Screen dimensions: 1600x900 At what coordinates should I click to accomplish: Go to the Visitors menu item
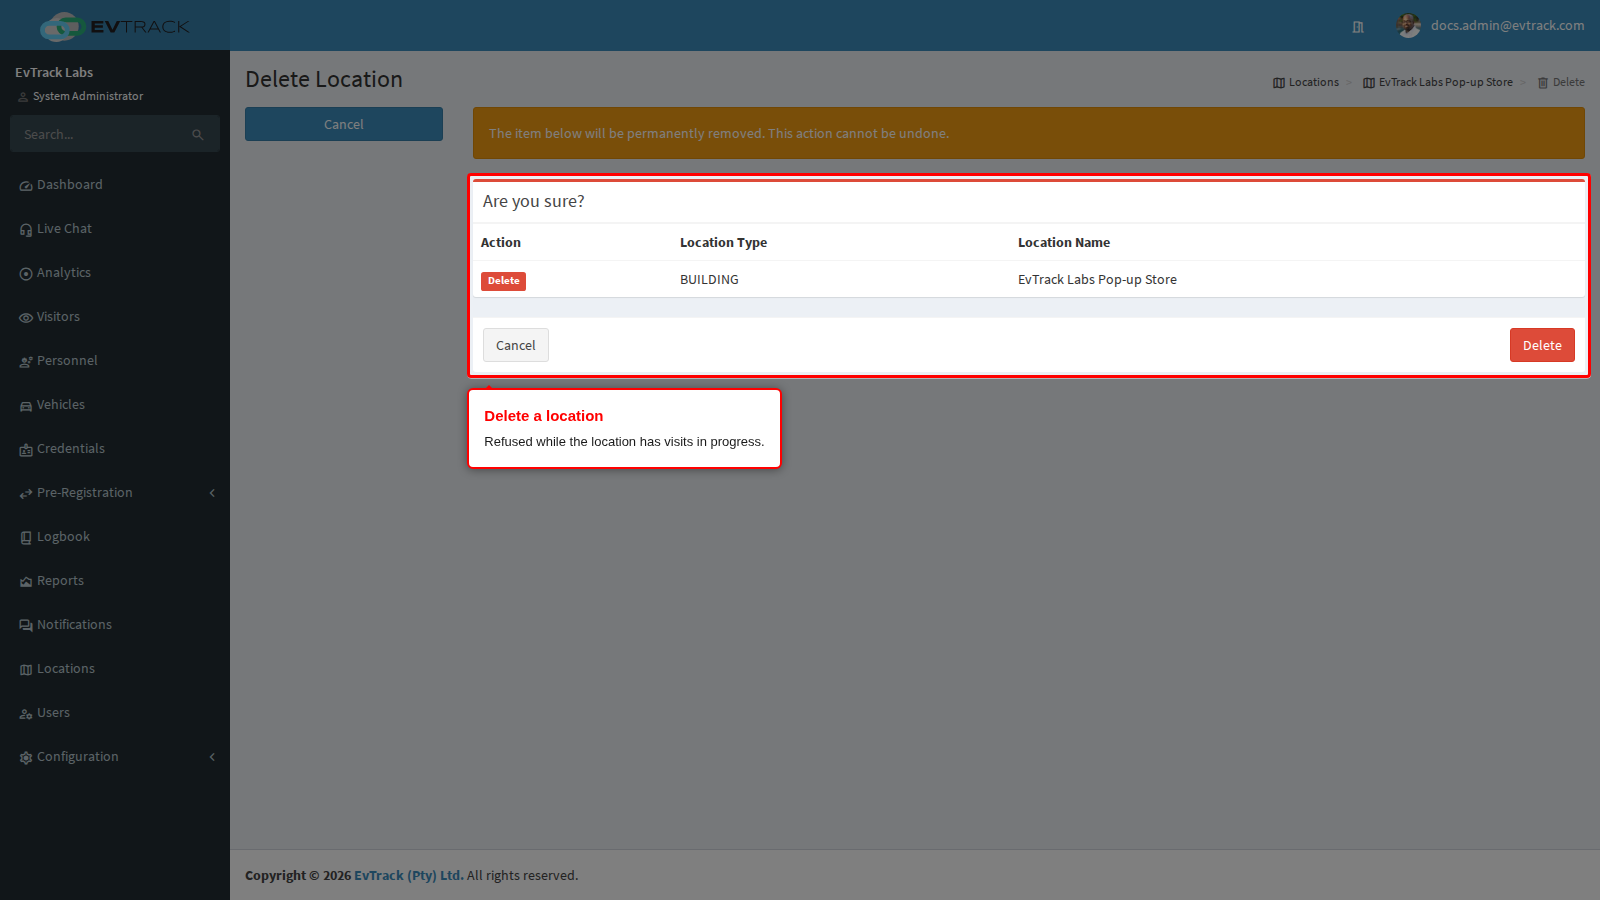tap(115, 317)
